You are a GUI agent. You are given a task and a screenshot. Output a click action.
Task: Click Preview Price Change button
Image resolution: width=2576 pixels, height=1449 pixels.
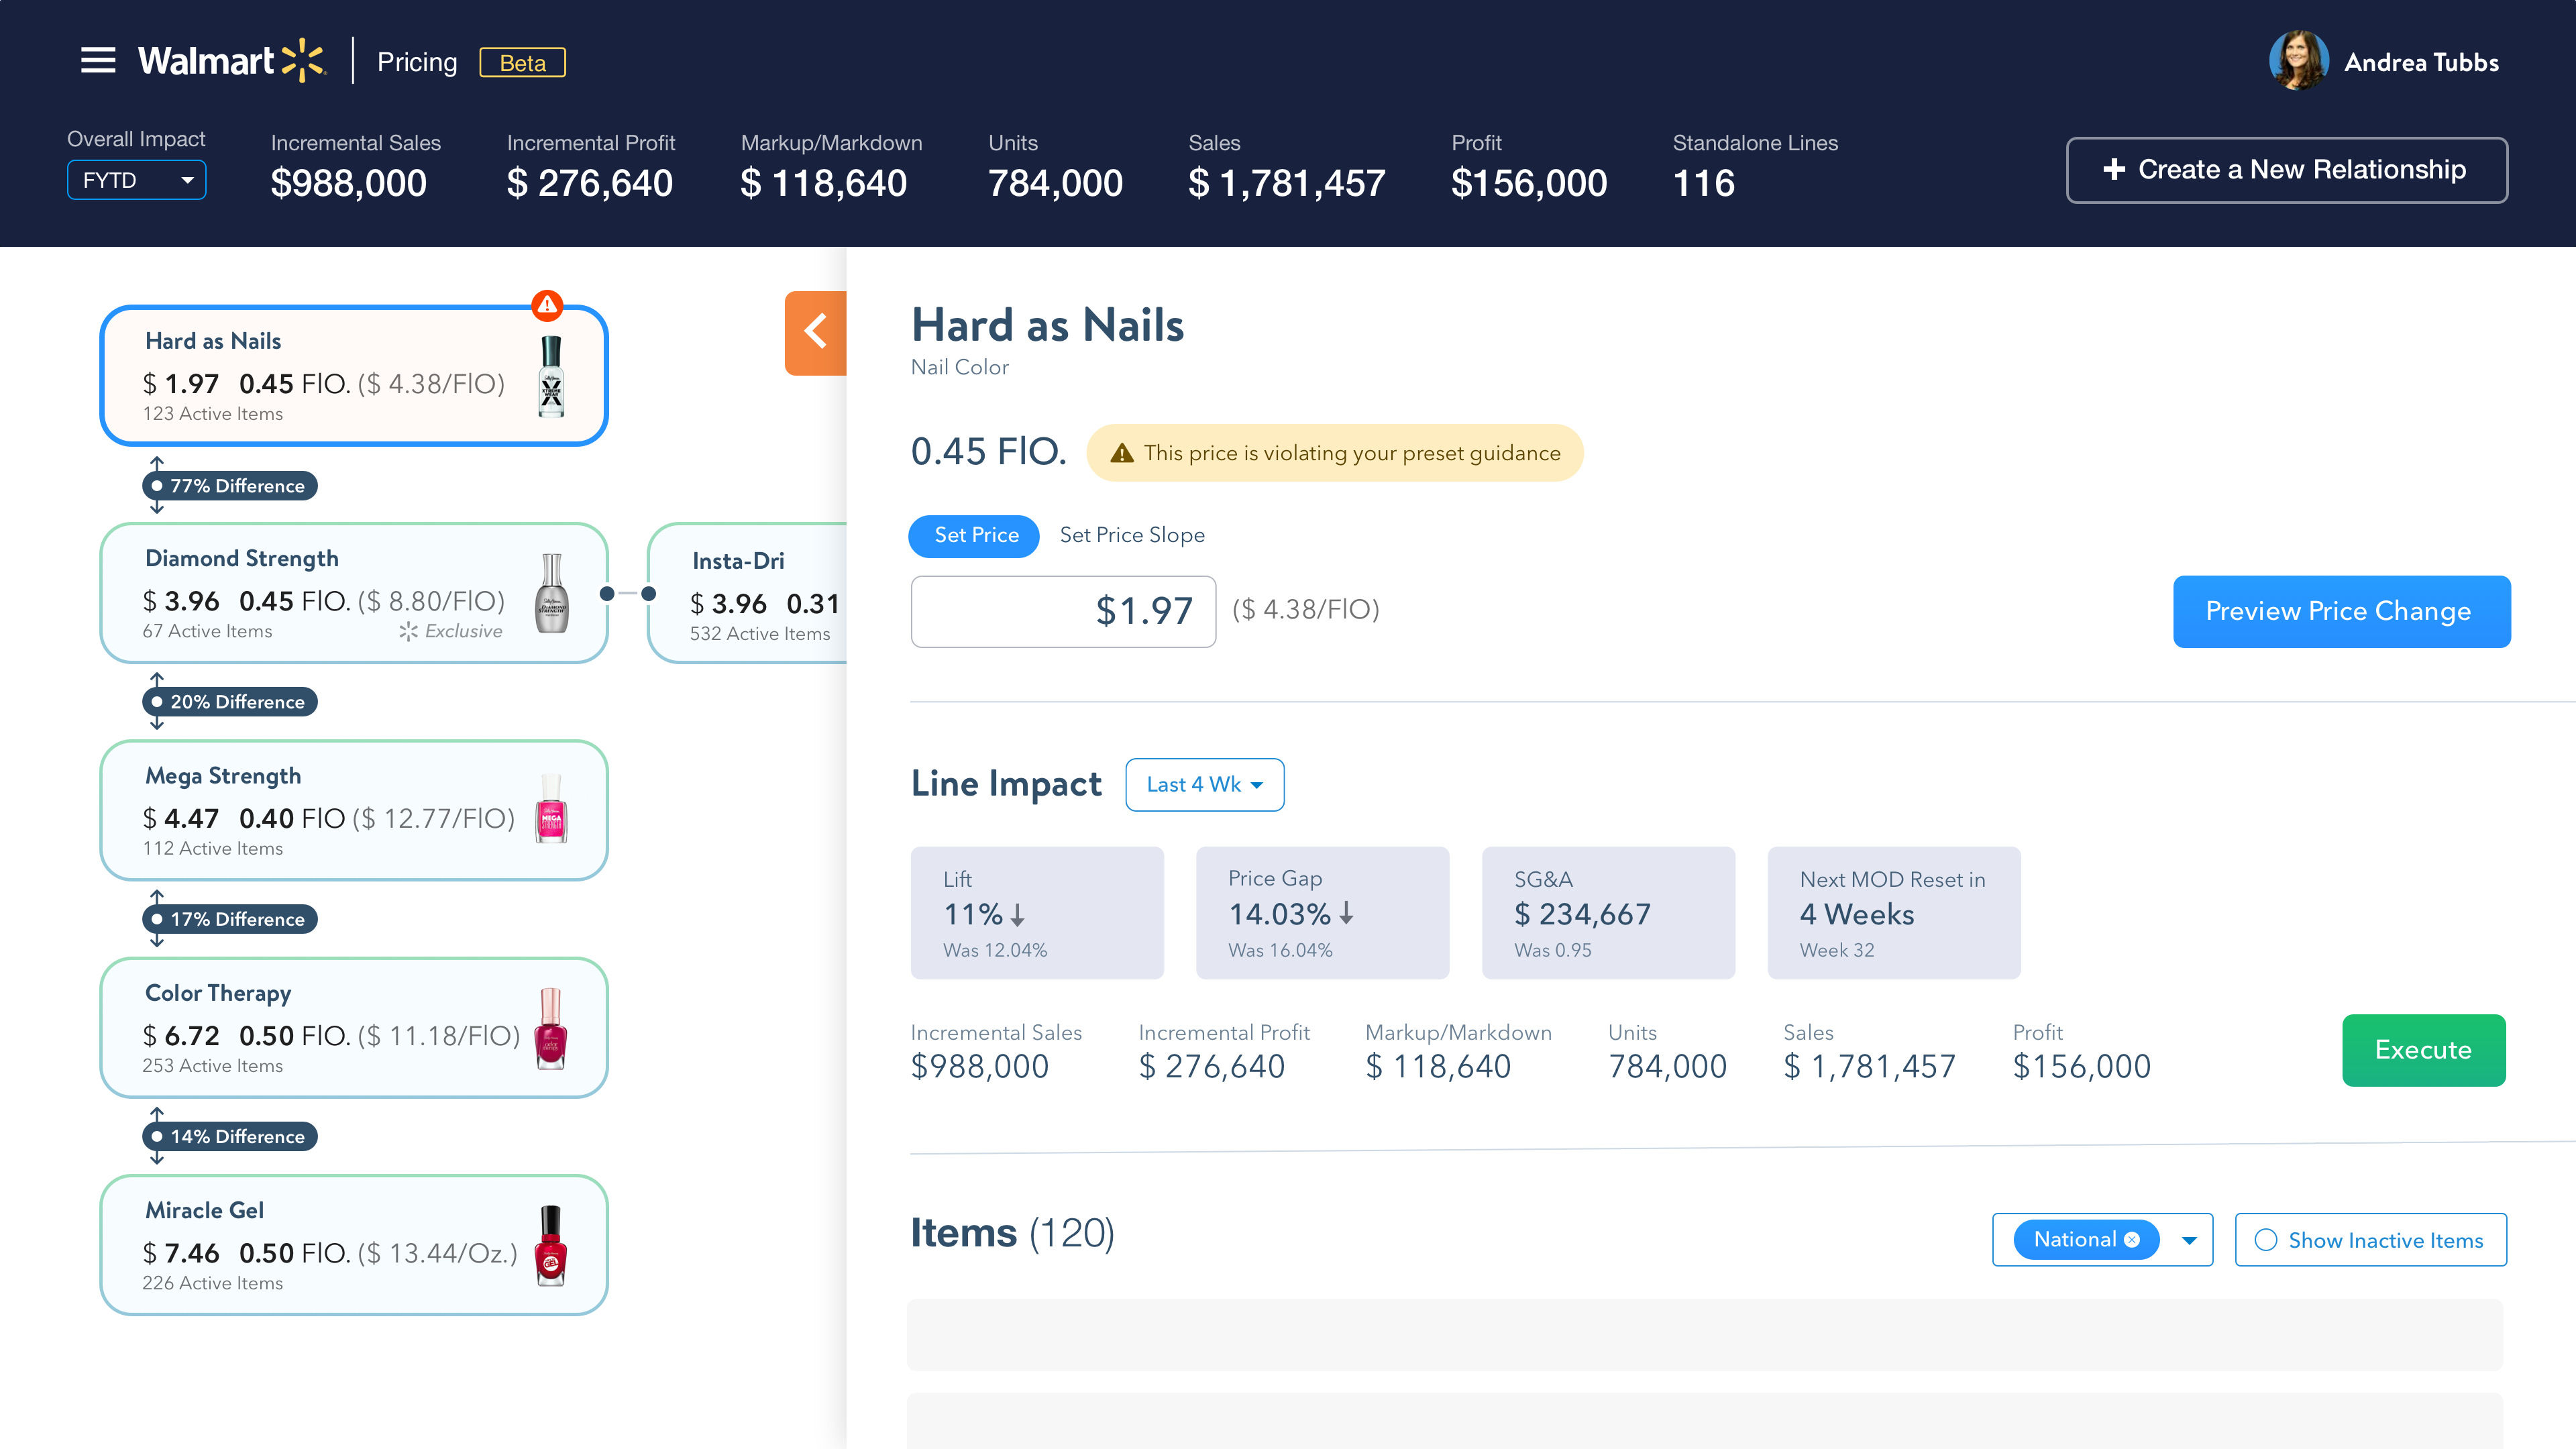click(x=2341, y=611)
